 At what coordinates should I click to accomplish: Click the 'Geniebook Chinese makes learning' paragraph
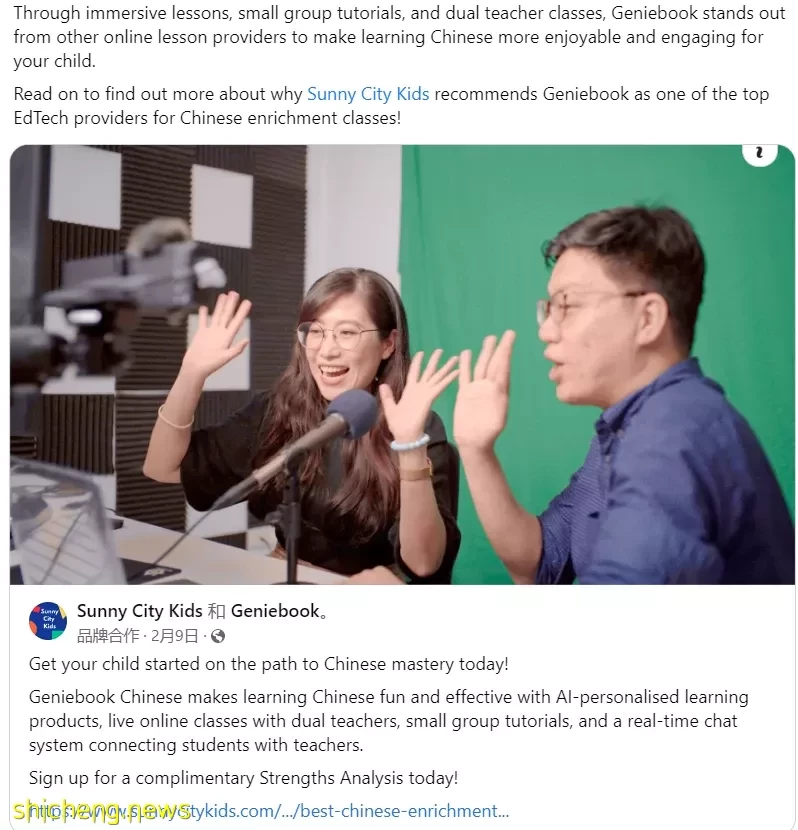[x=388, y=721]
